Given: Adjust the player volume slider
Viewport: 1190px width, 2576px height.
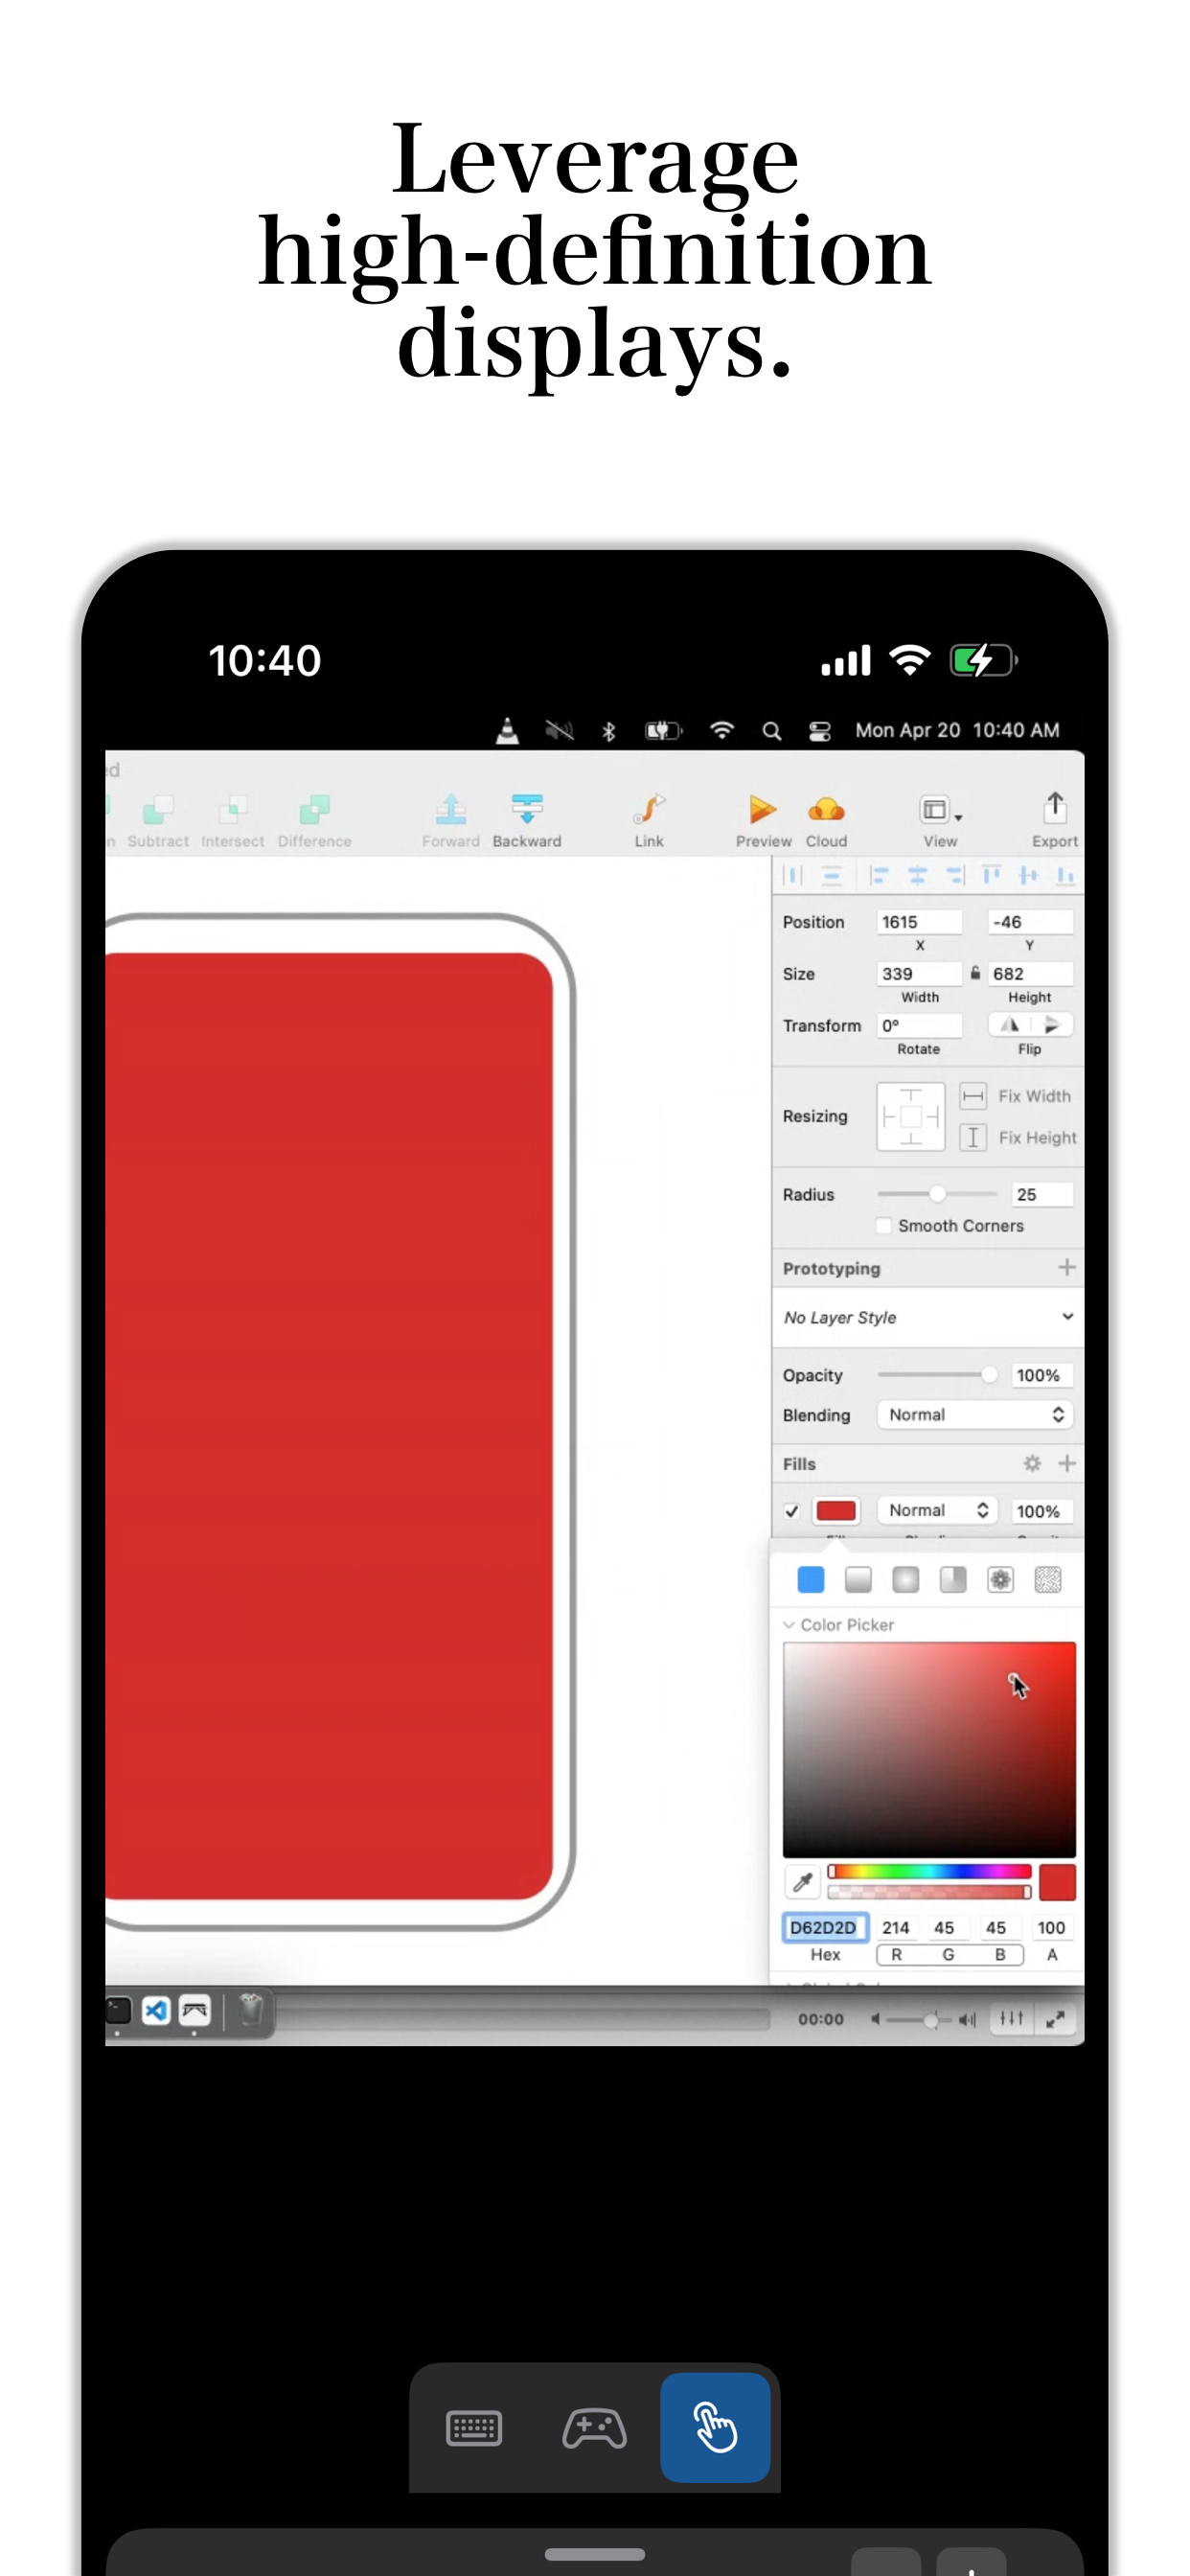Looking at the screenshot, I should (918, 2020).
